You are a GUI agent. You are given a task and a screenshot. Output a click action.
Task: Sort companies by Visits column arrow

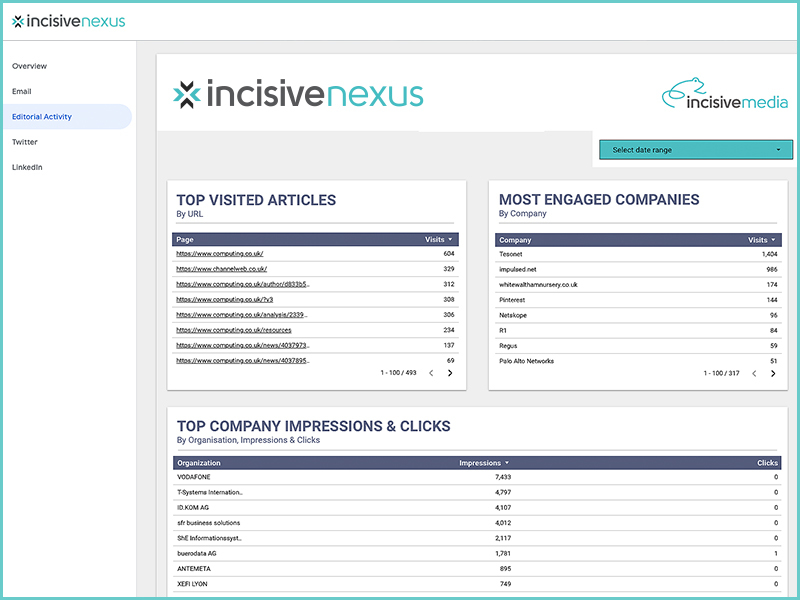coord(773,240)
